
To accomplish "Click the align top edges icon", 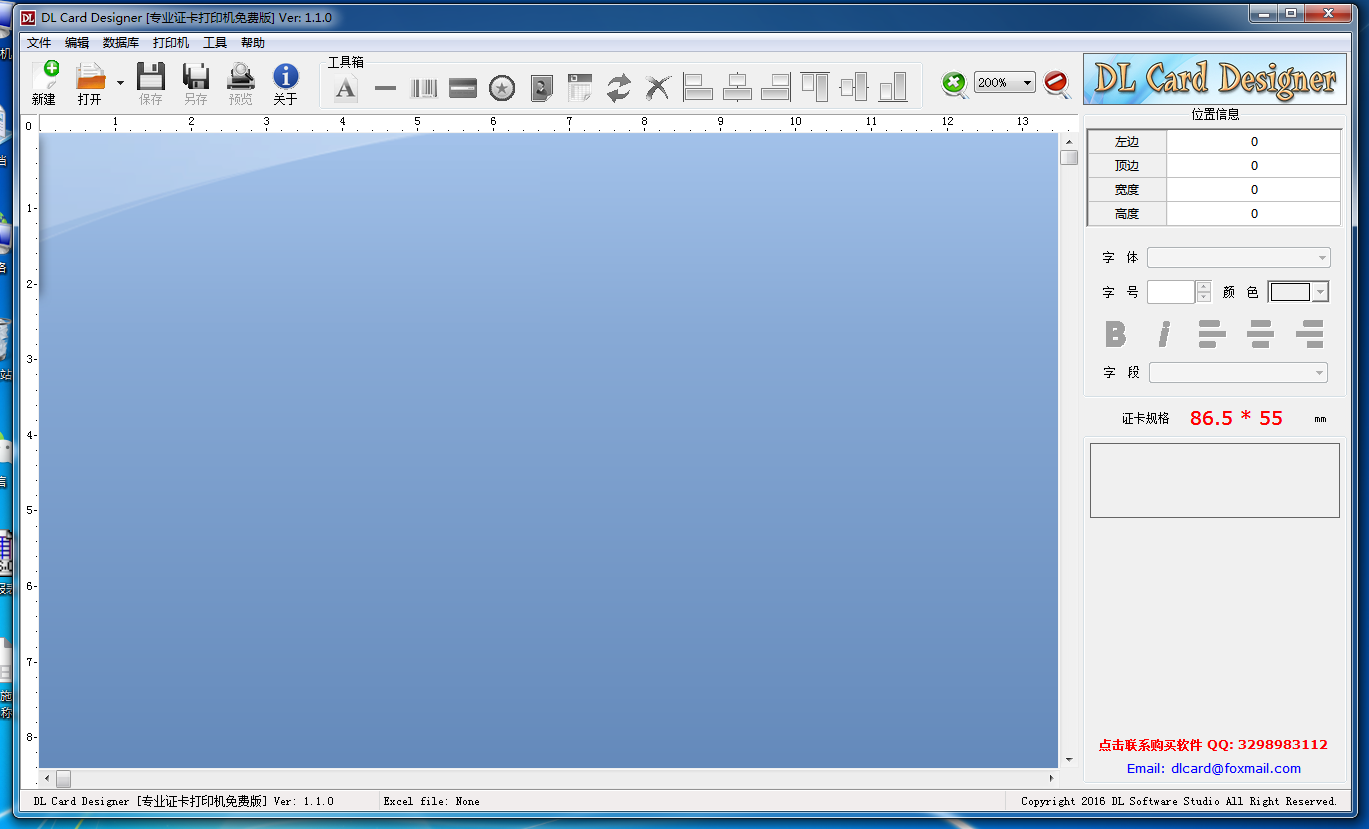I will click(x=815, y=87).
